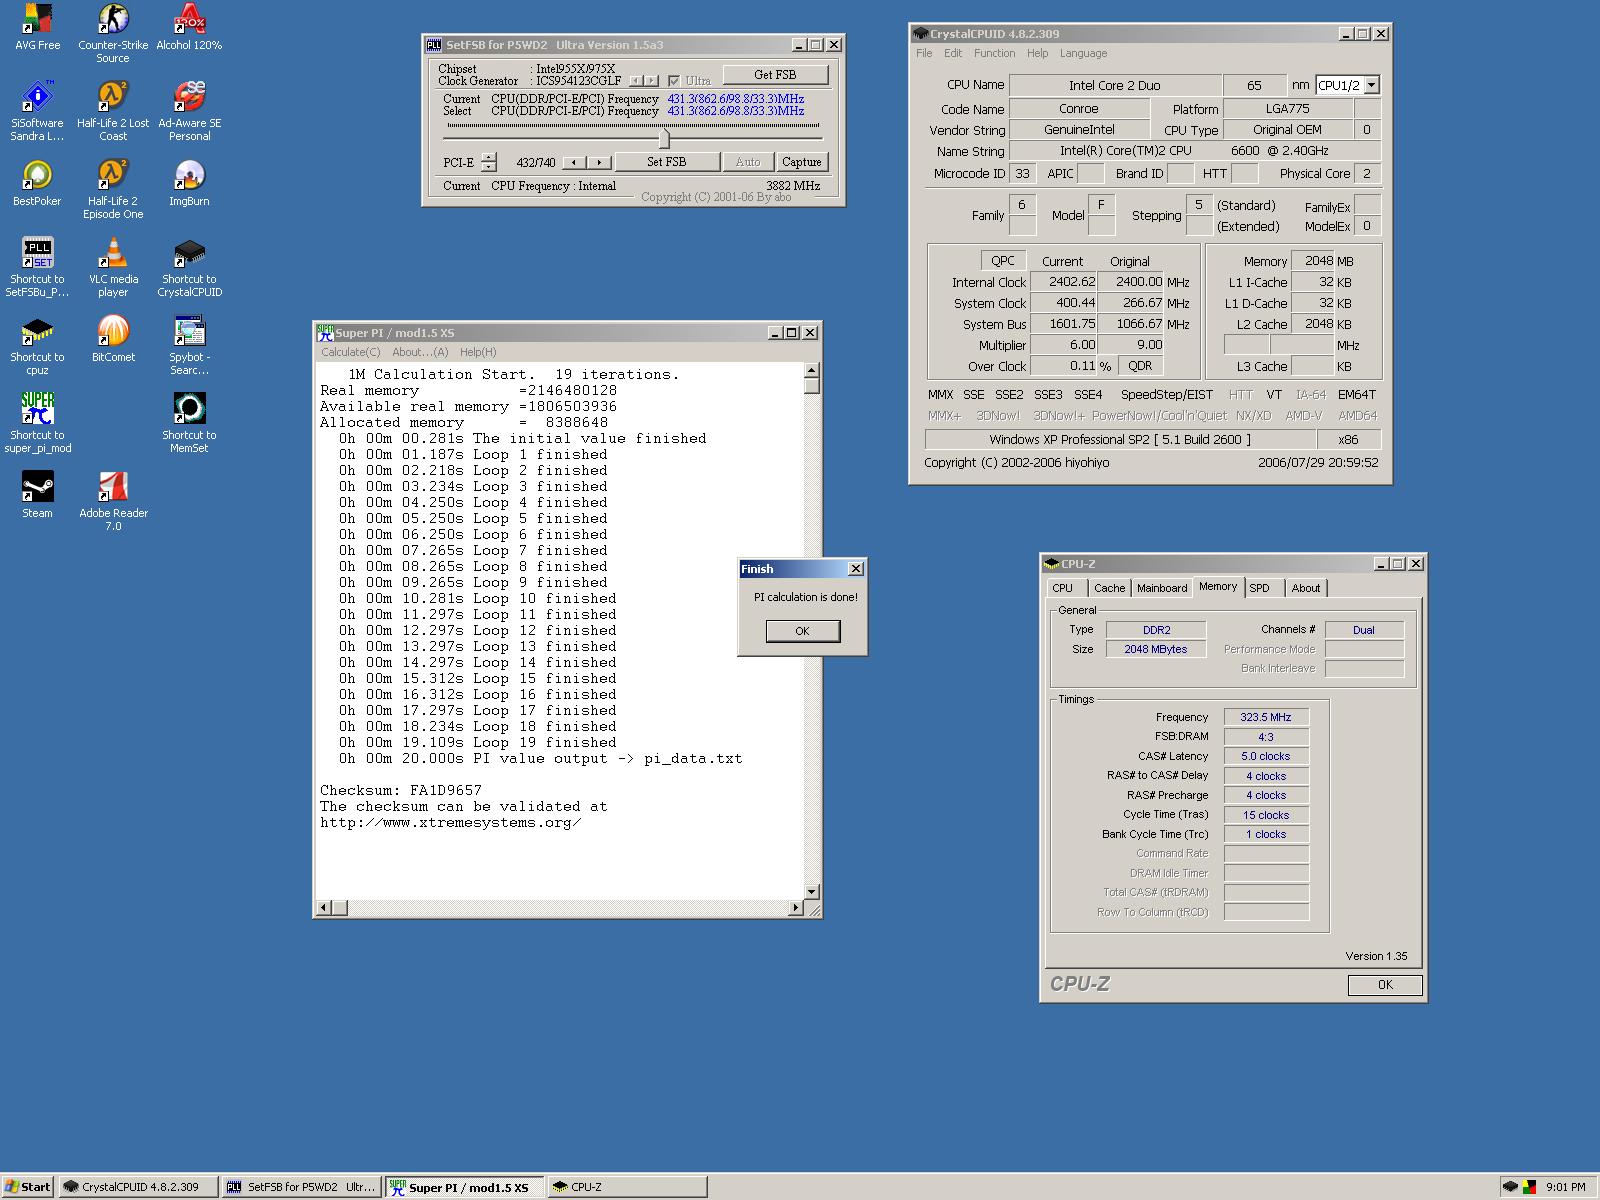Click the SetFSB title bar icon
The image size is (1600, 1200).
[x=434, y=45]
